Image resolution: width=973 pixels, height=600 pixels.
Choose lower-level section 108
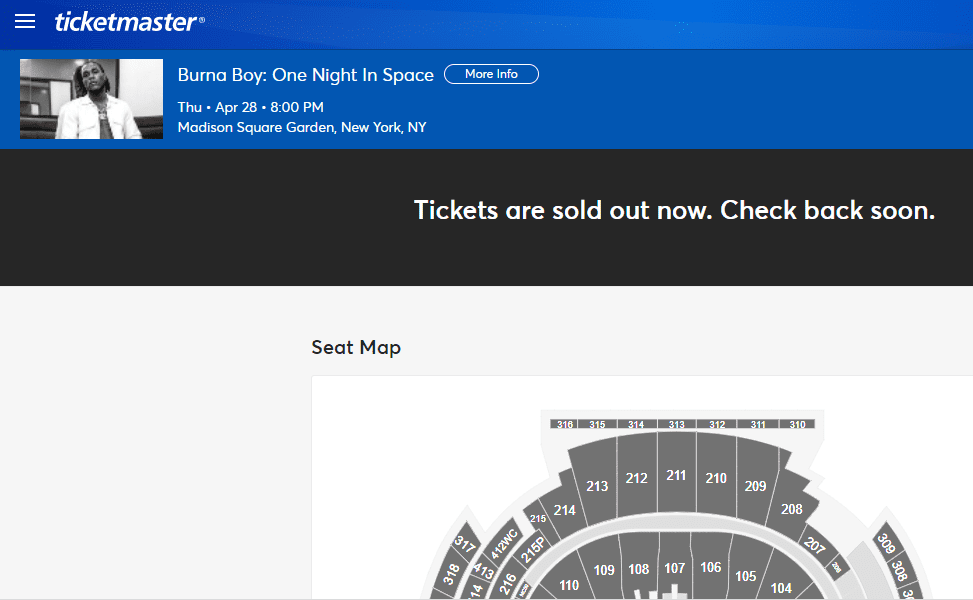tap(639, 569)
